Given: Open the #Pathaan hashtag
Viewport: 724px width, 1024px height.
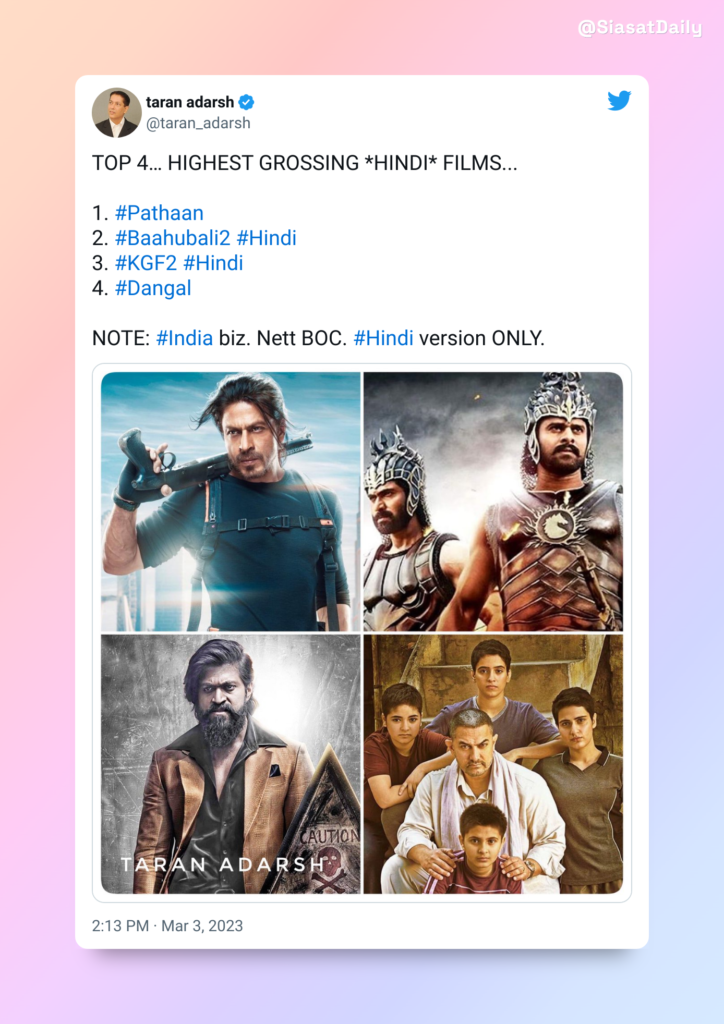Looking at the screenshot, I should [159, 213].
